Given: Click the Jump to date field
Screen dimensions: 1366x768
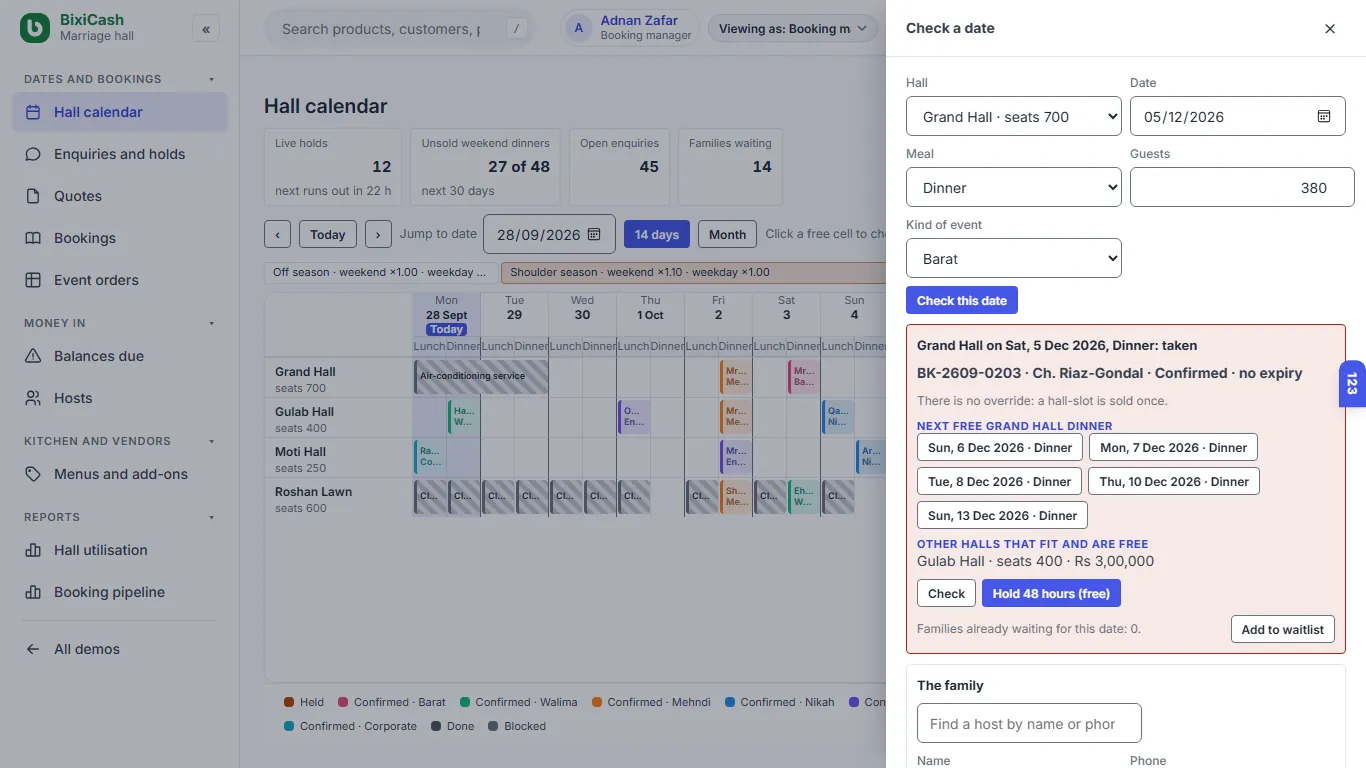Looking at the screenshot, I should (550, 234).
